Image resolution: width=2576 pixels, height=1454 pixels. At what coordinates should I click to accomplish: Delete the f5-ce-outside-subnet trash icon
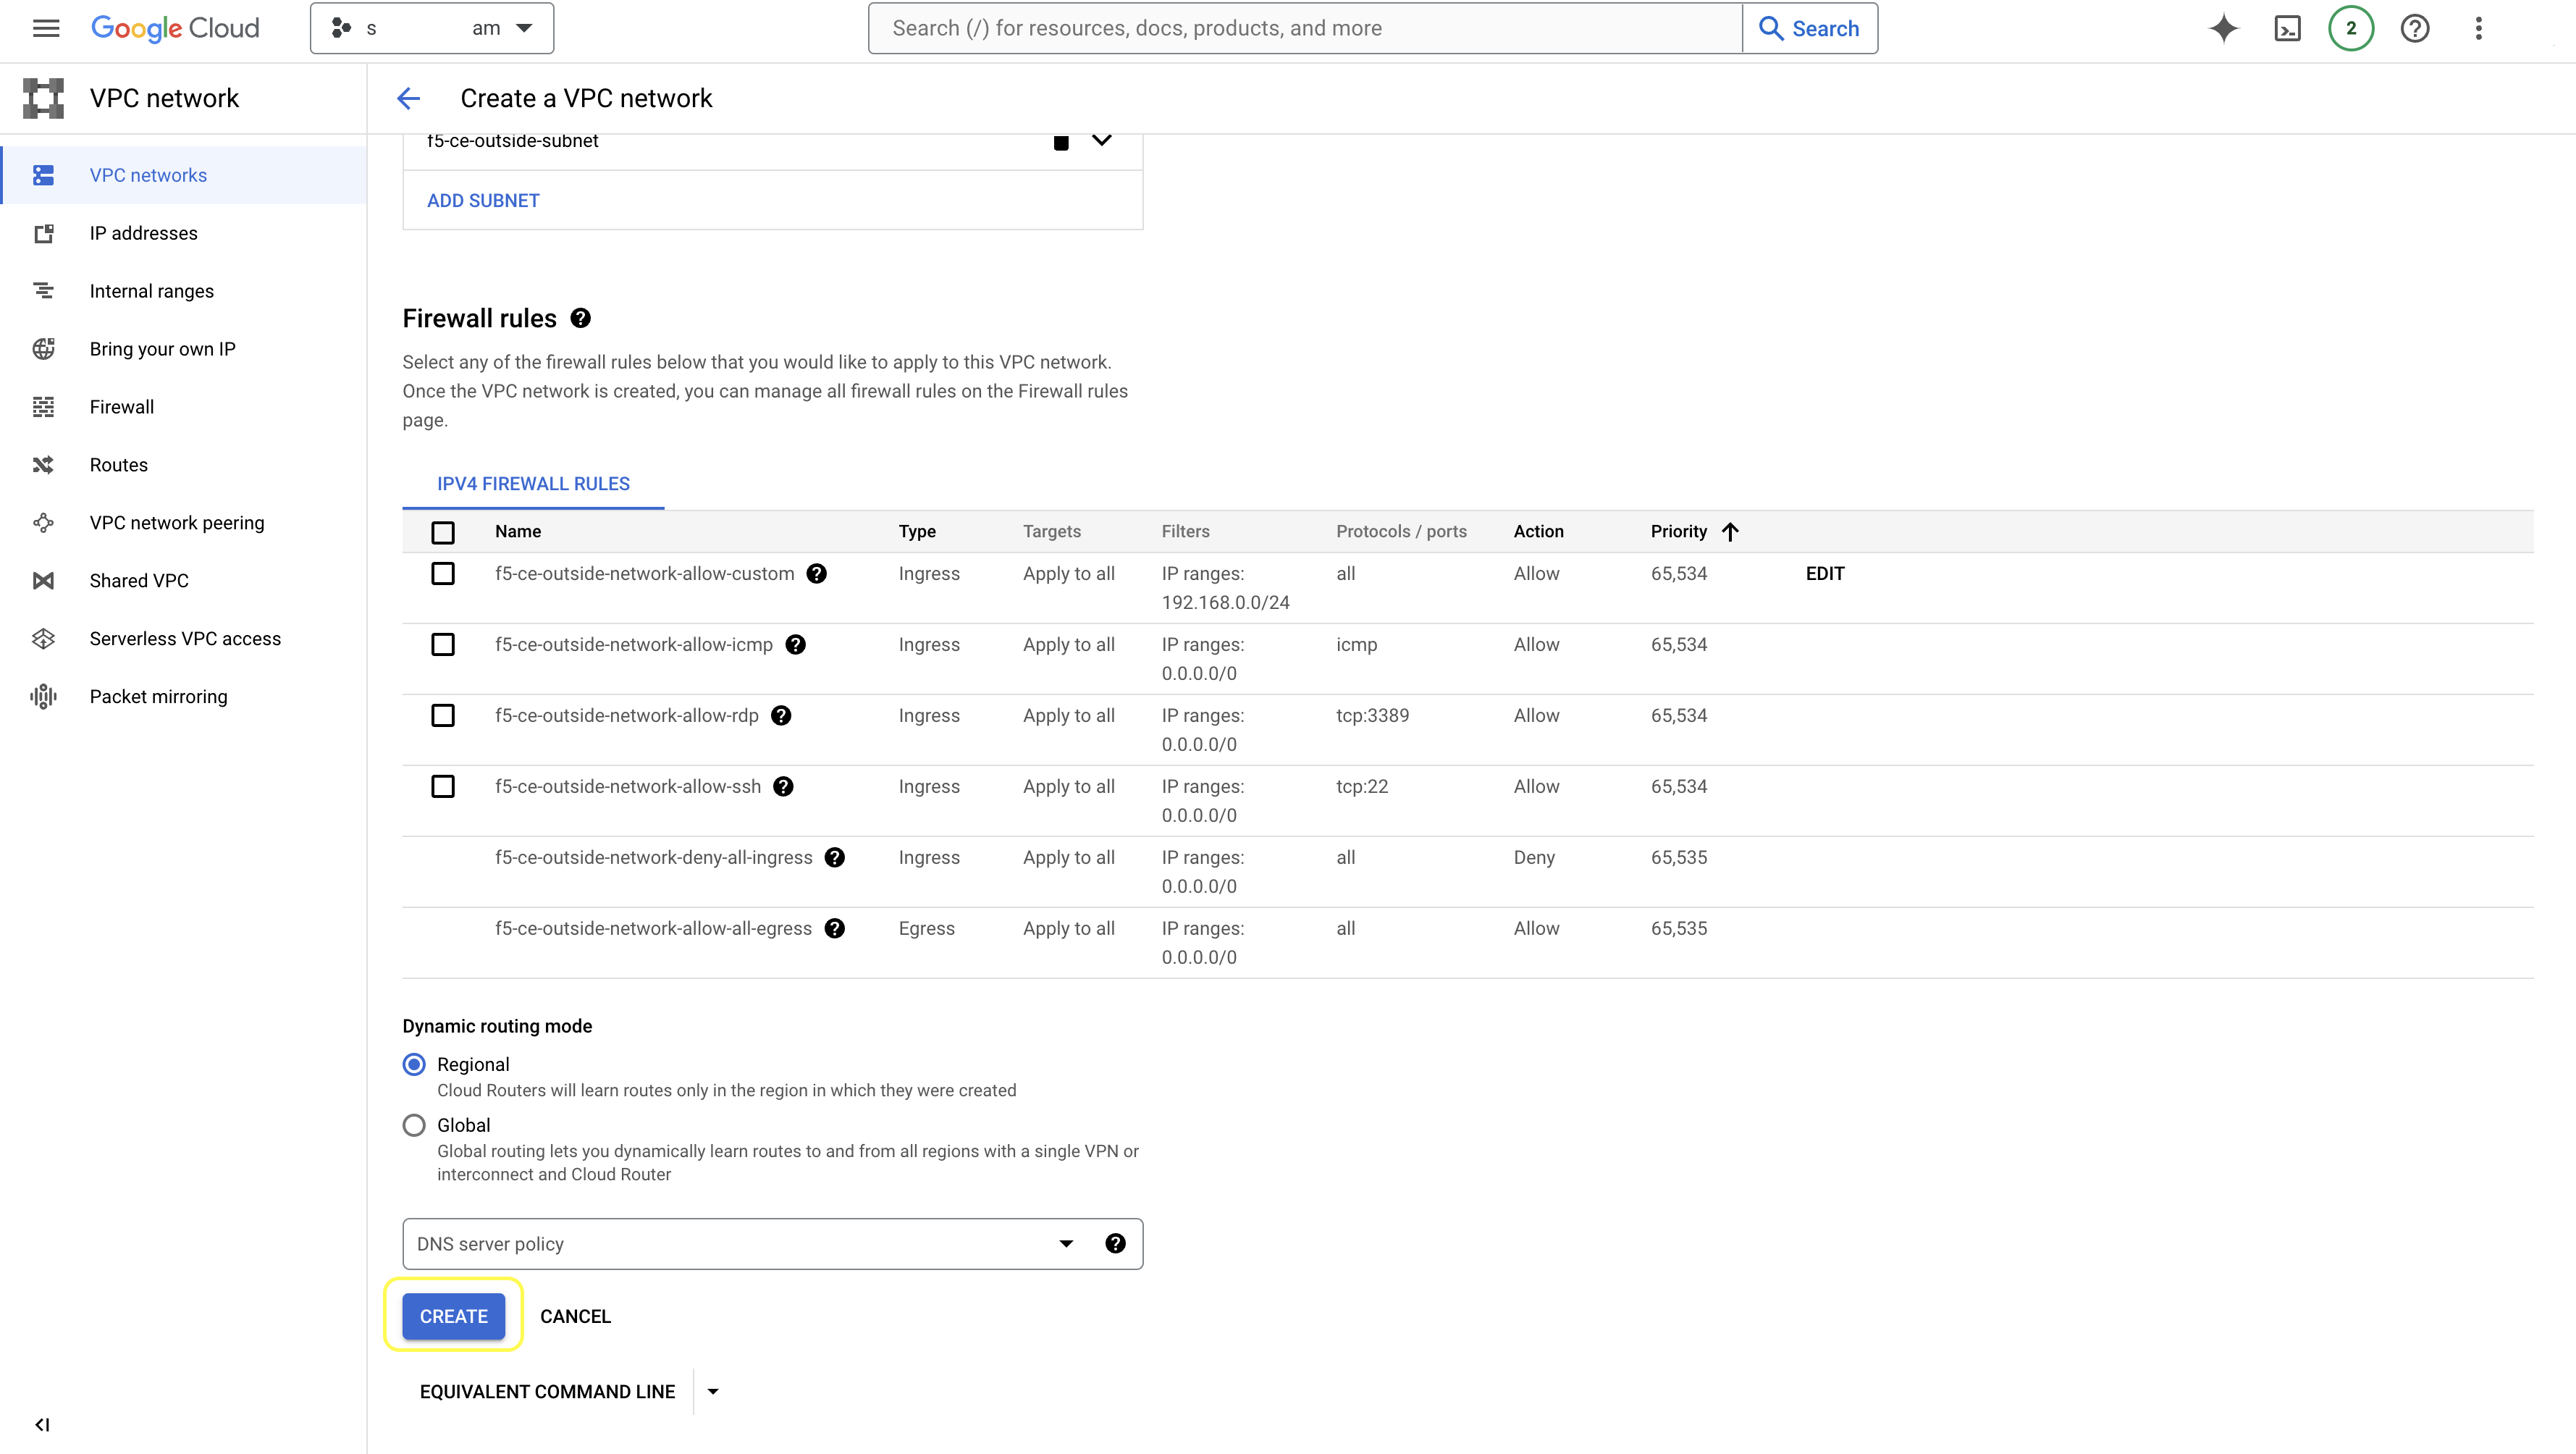point(1061,142)
